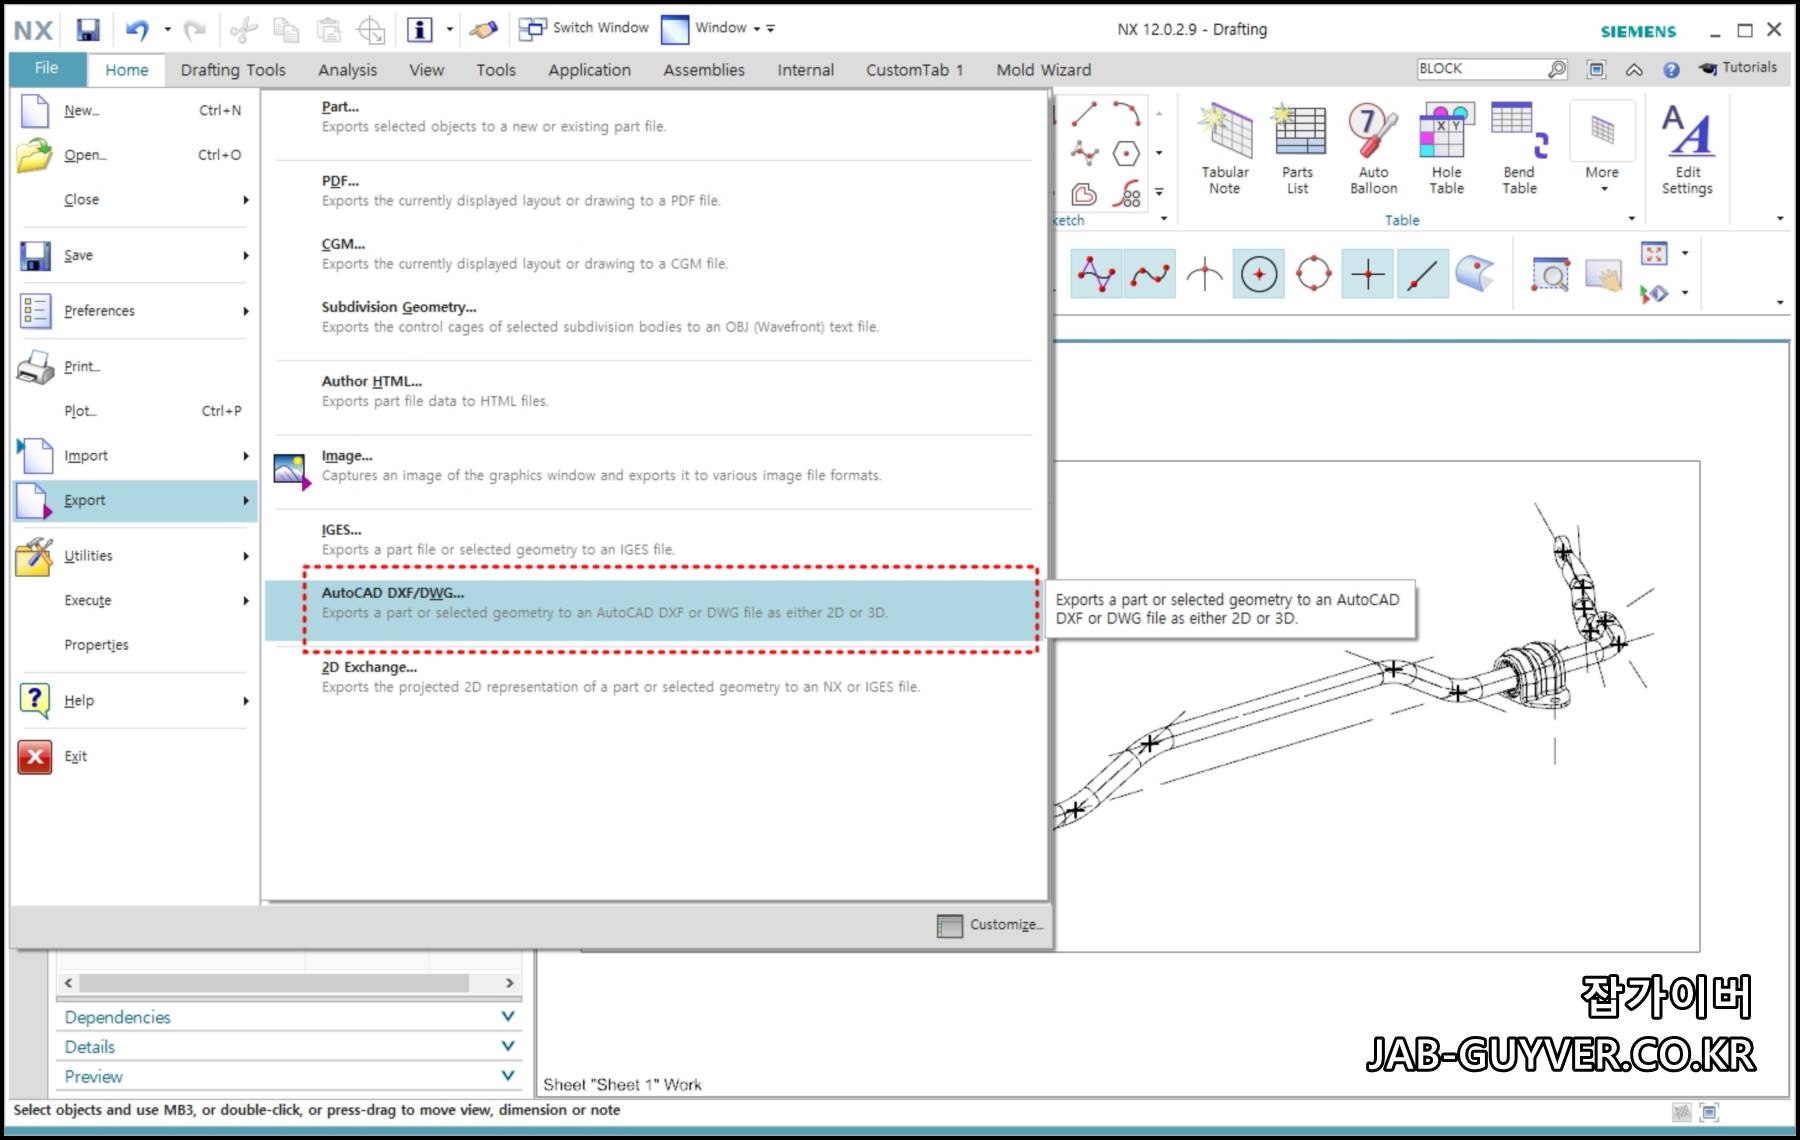Viewport: 1800px width, 1140px height.
Task: Click the Information icon in title bar
Action: [x=420, y=30]
